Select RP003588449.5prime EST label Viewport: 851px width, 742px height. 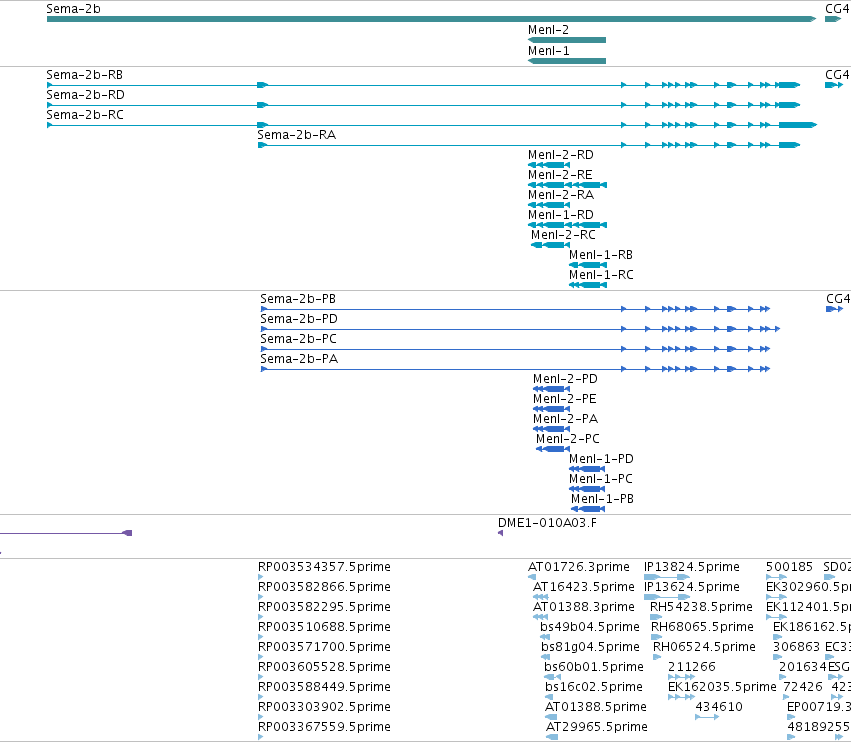(324, 687)
